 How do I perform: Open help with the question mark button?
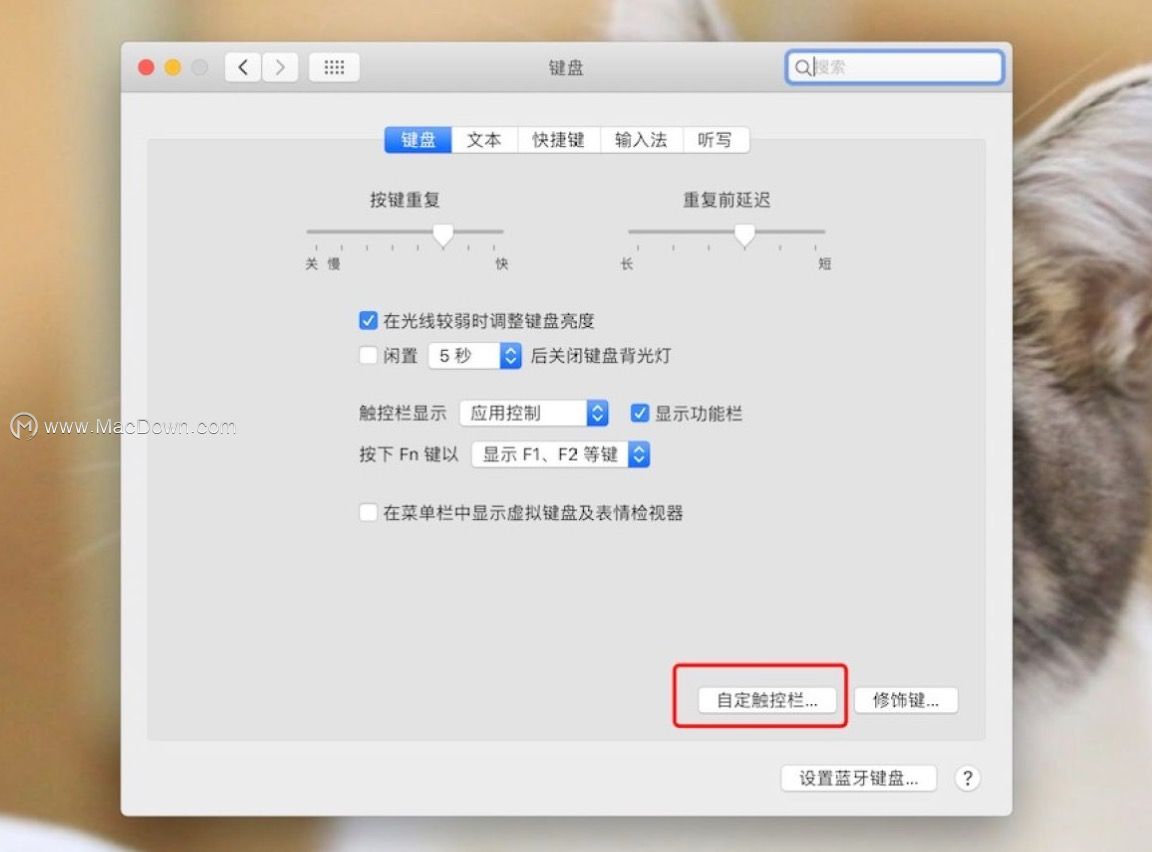[x=968, y=778]
